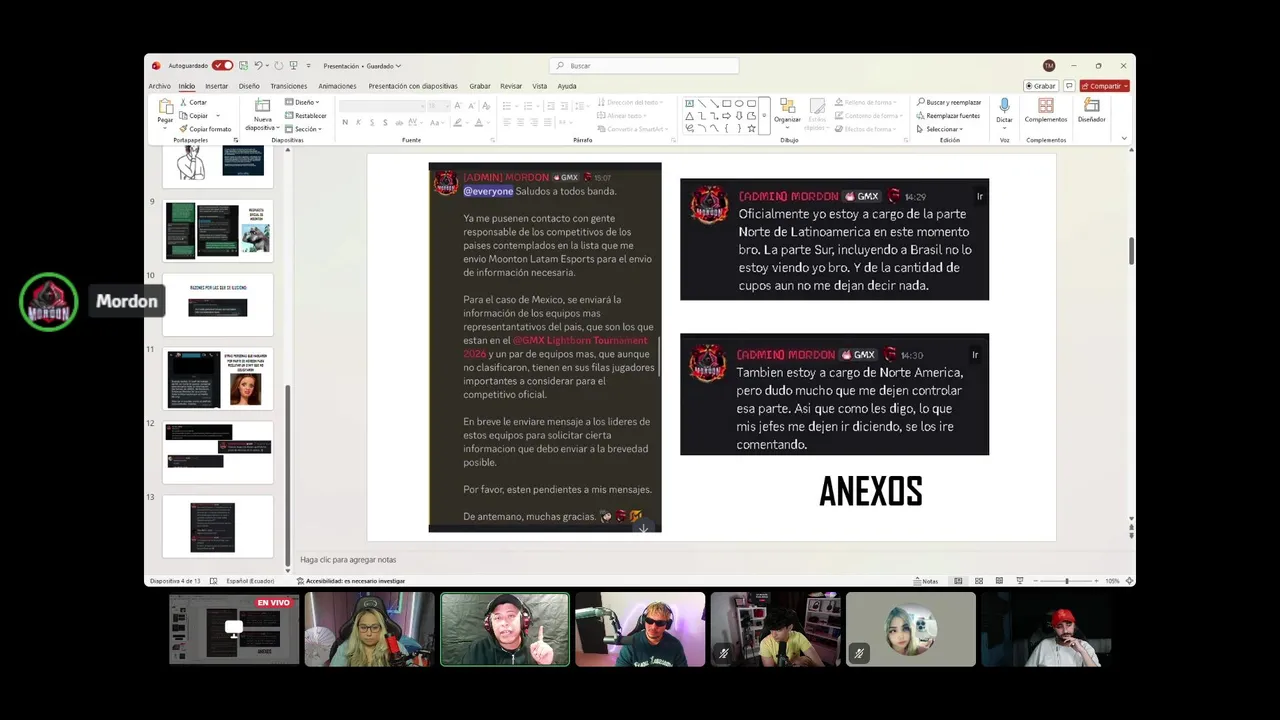
Task: Switch to the Revisar tab
Action: pos(511,86)
